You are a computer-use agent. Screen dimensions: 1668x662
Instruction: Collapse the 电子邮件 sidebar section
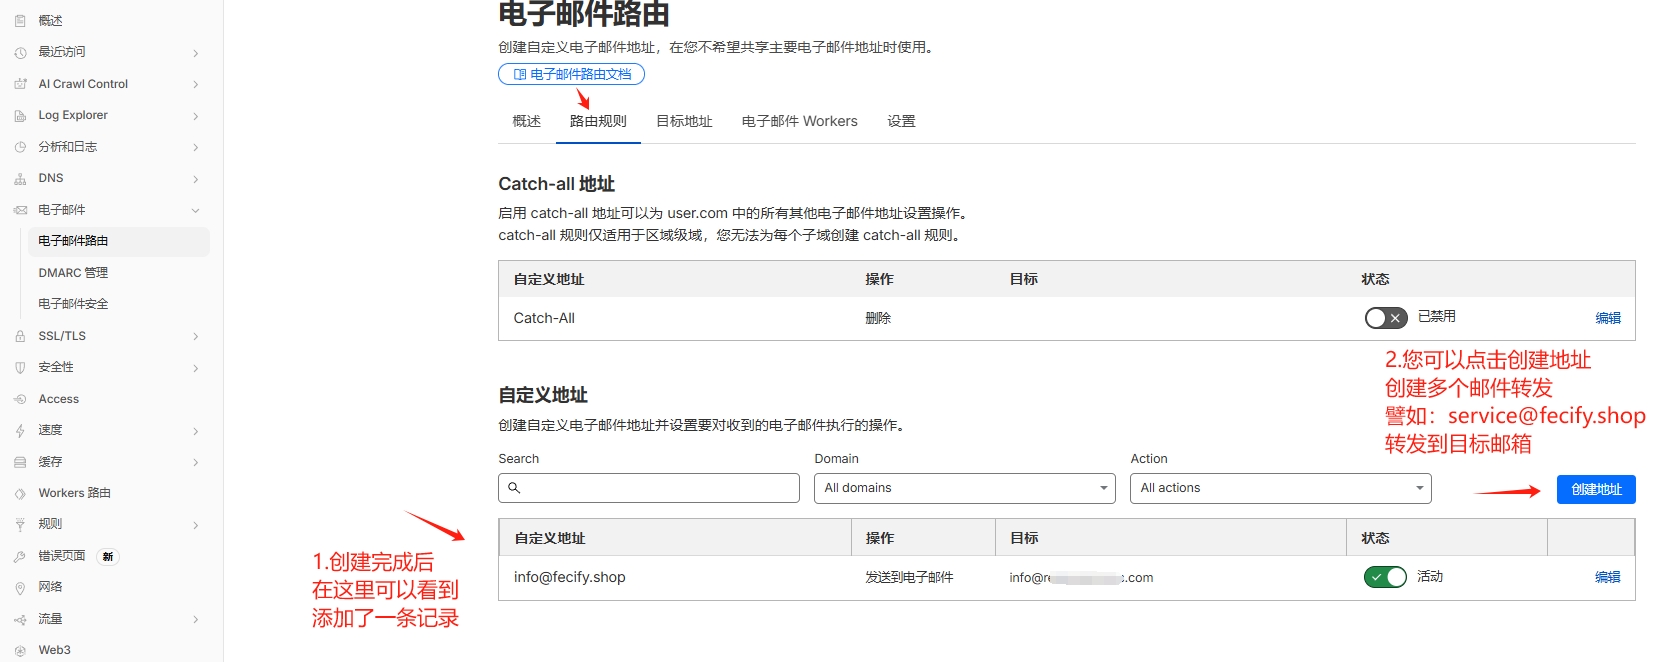pyautogui.click(x=196, y=210)
